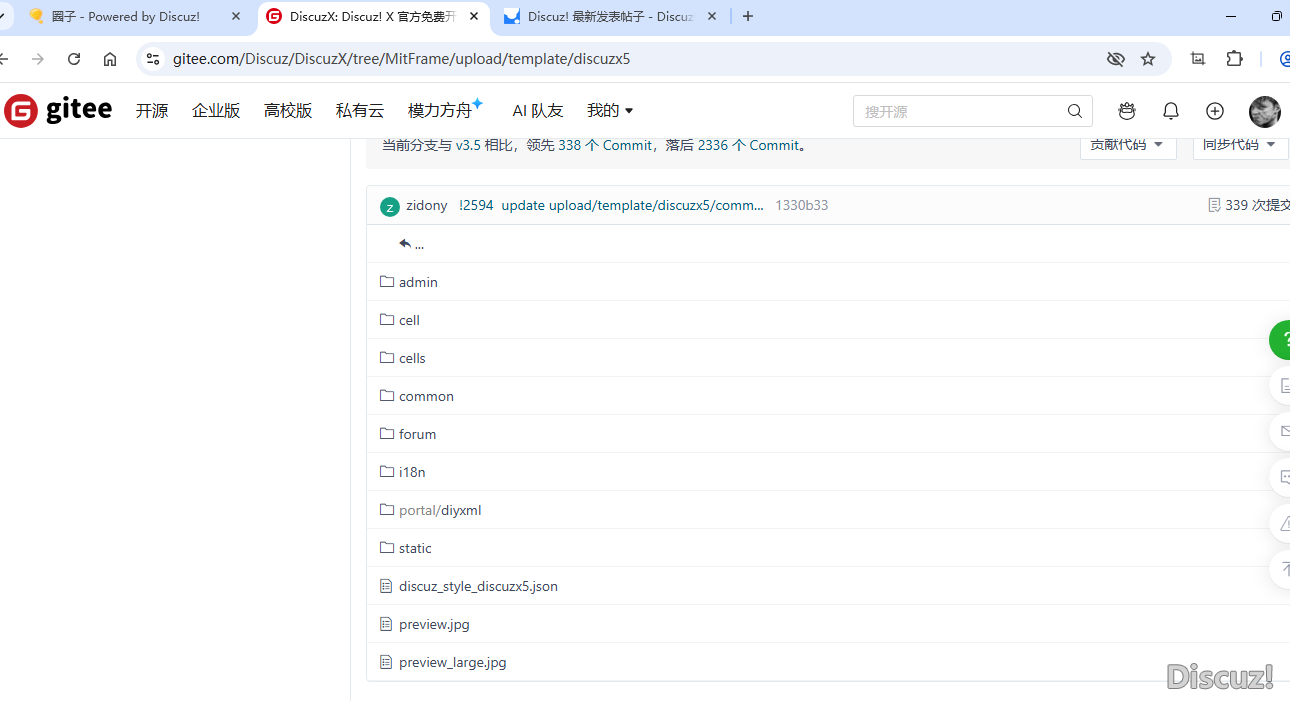1290x701 pixels.
Task: Open the browser extensions puzzle icon
Action: 1234,59
